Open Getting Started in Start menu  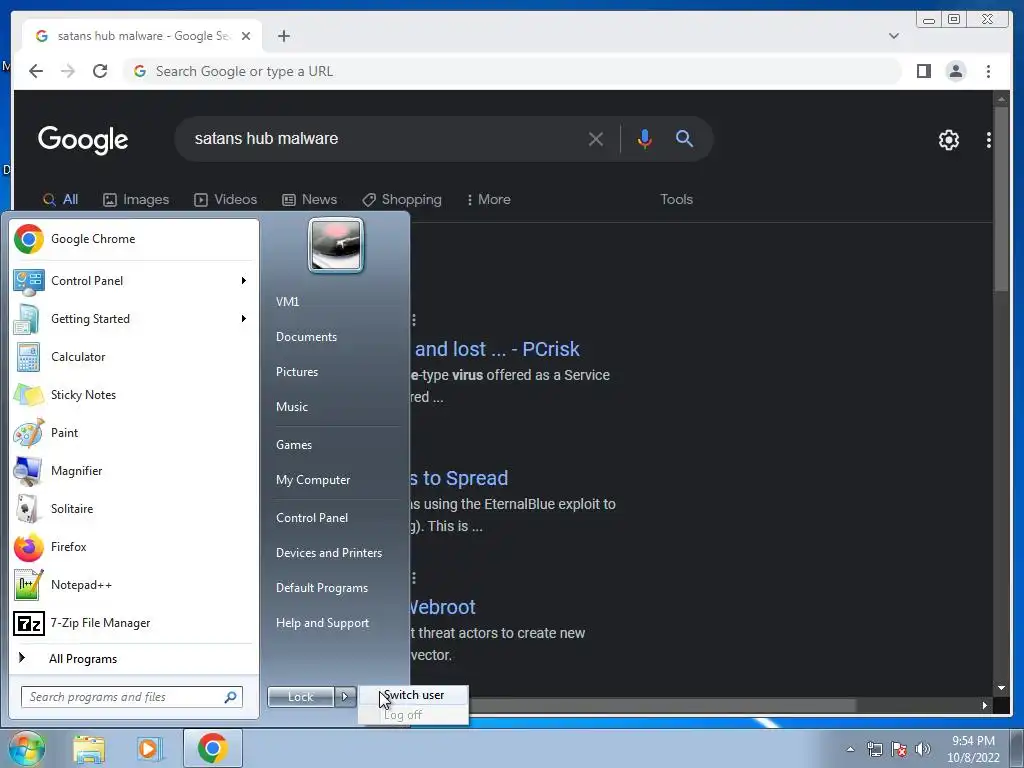click(x=134, y=319)
